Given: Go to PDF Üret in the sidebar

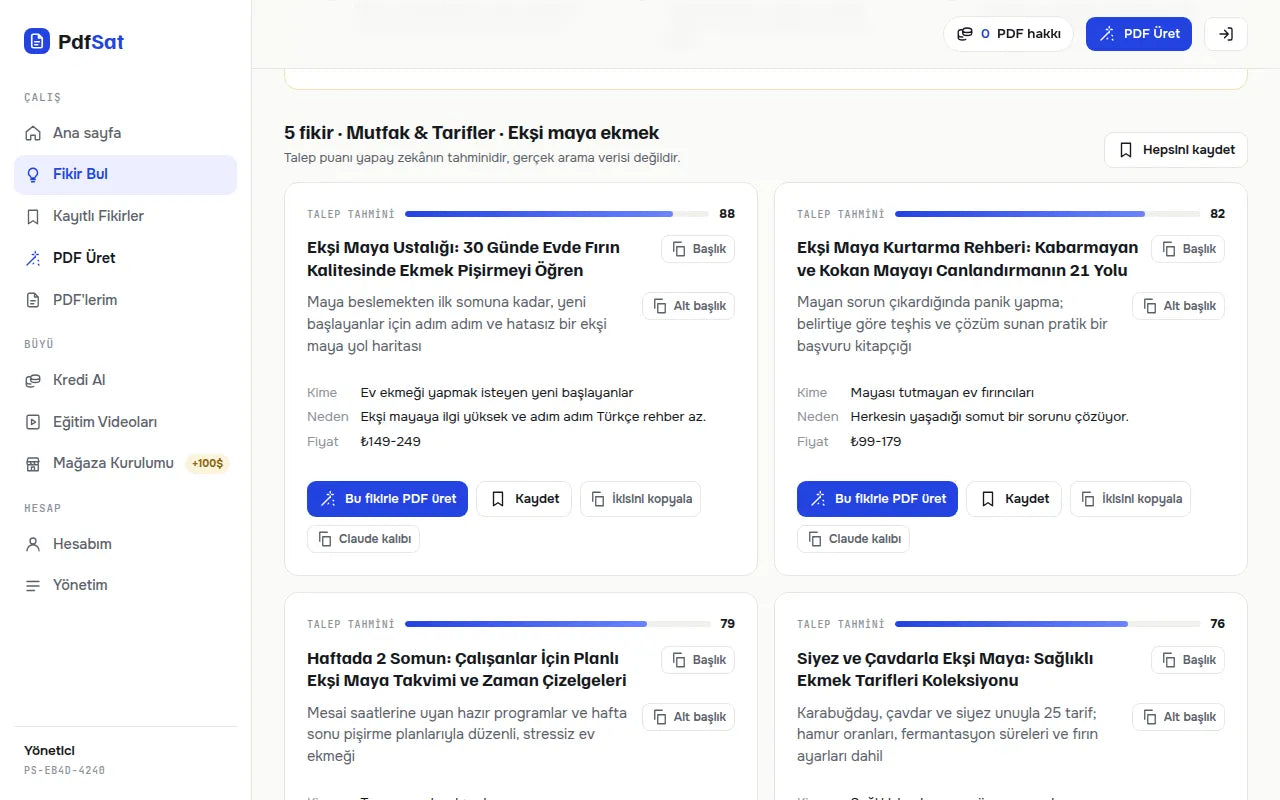Looking at the screenshot, I should [125, 258].
